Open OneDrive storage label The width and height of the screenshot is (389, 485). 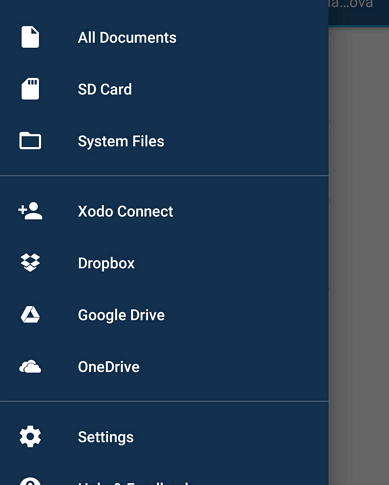point(109,367)
